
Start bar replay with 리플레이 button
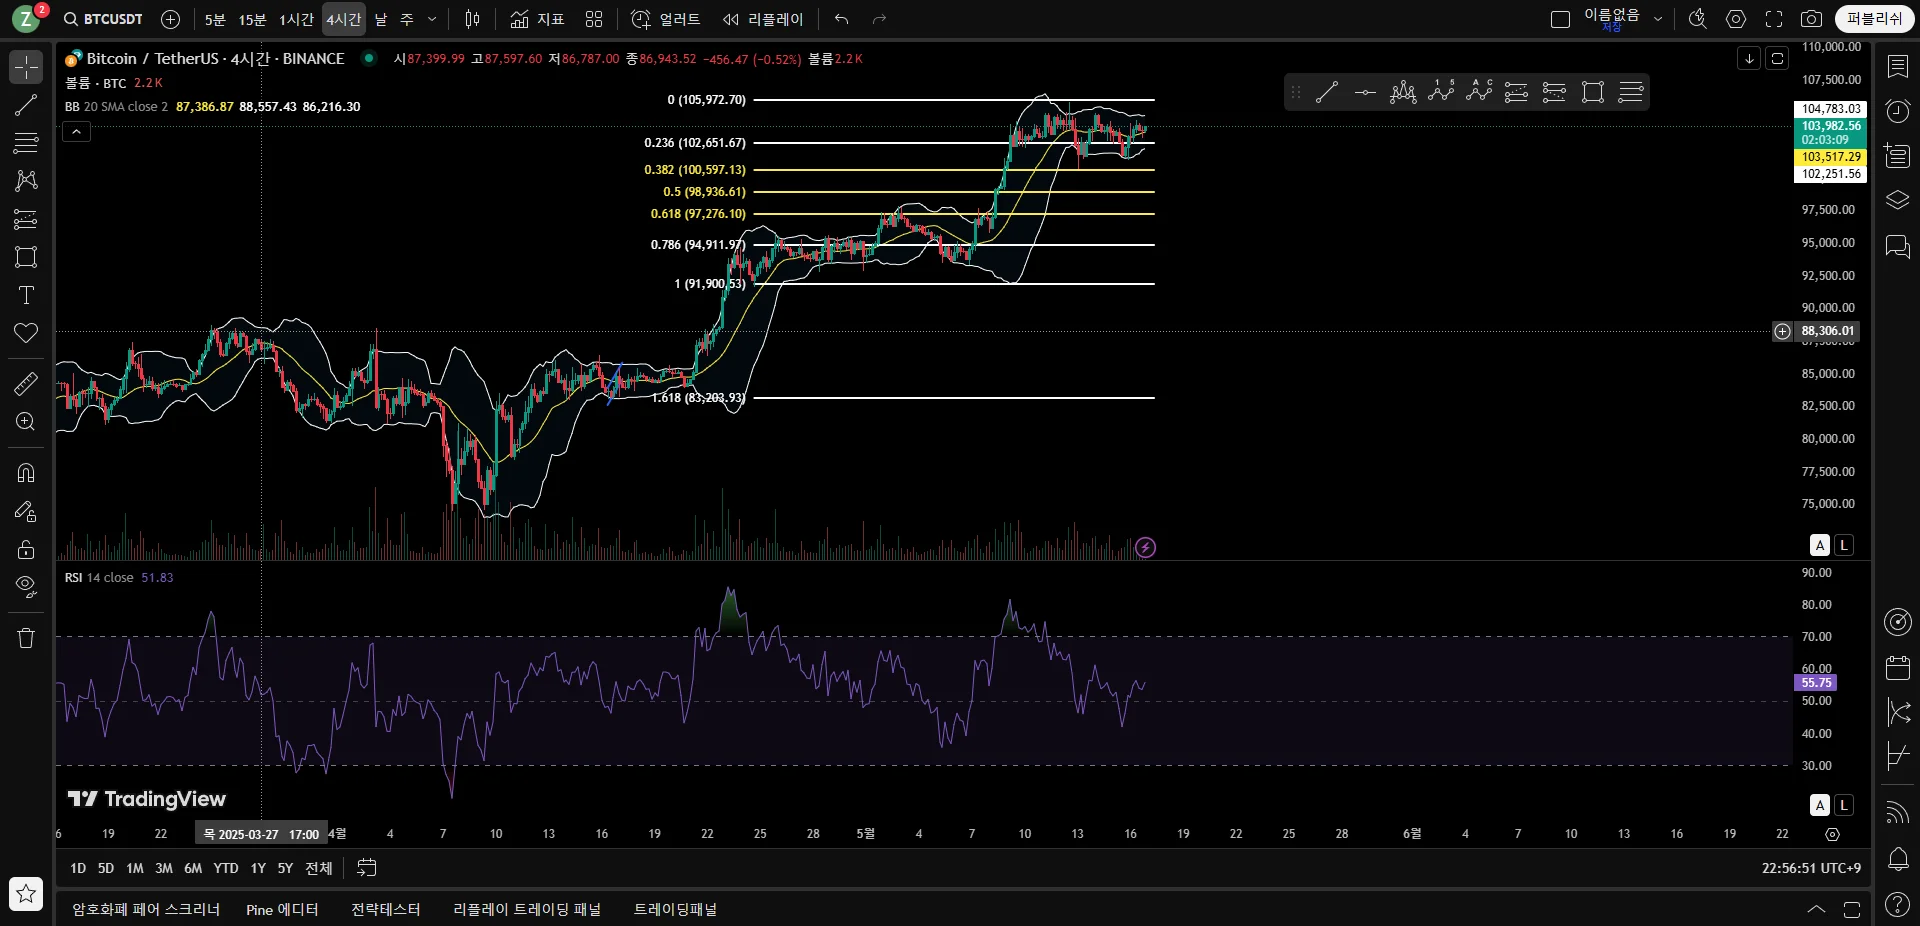coord(763,19)
